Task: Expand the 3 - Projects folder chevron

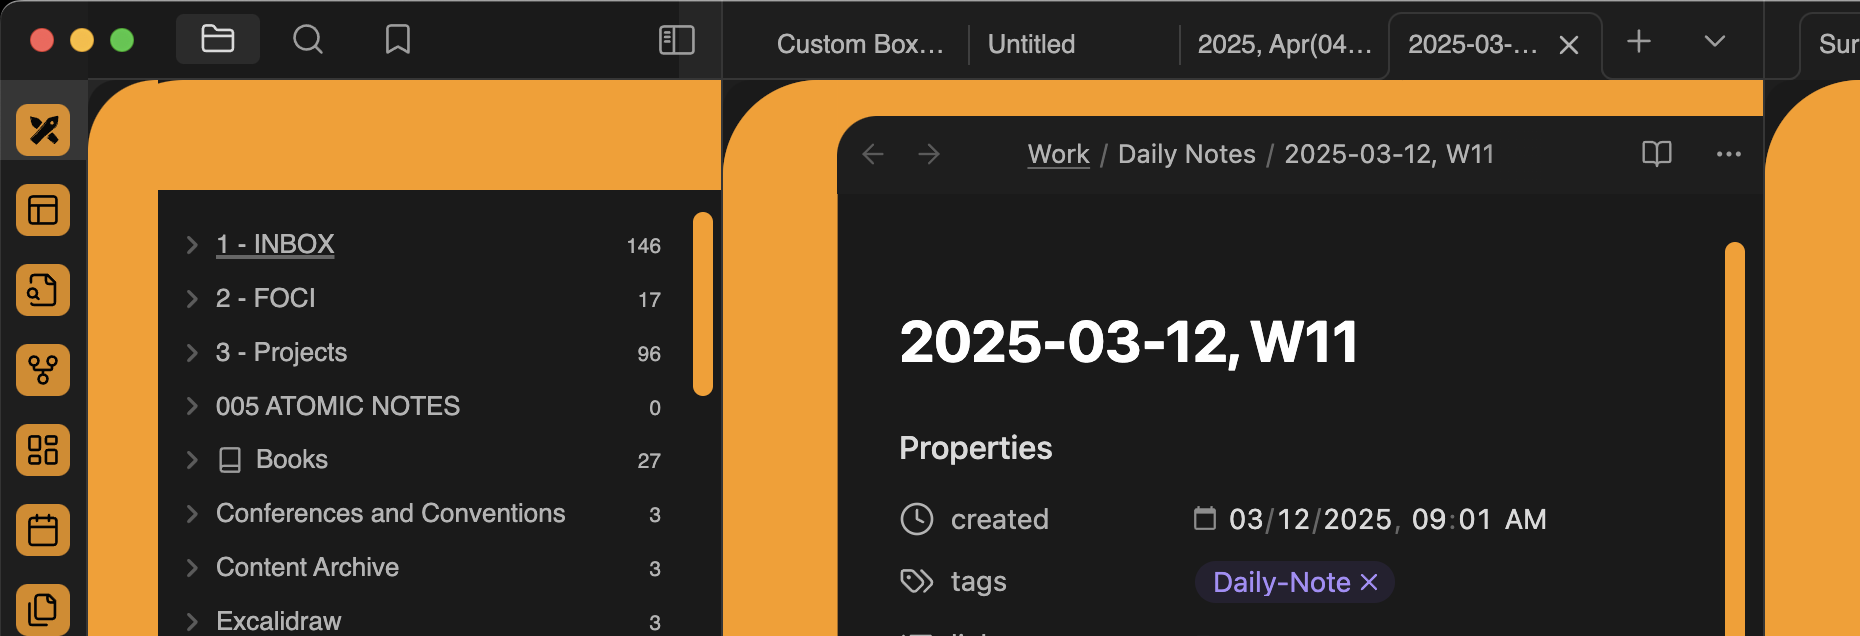Action: pos(192,353)
